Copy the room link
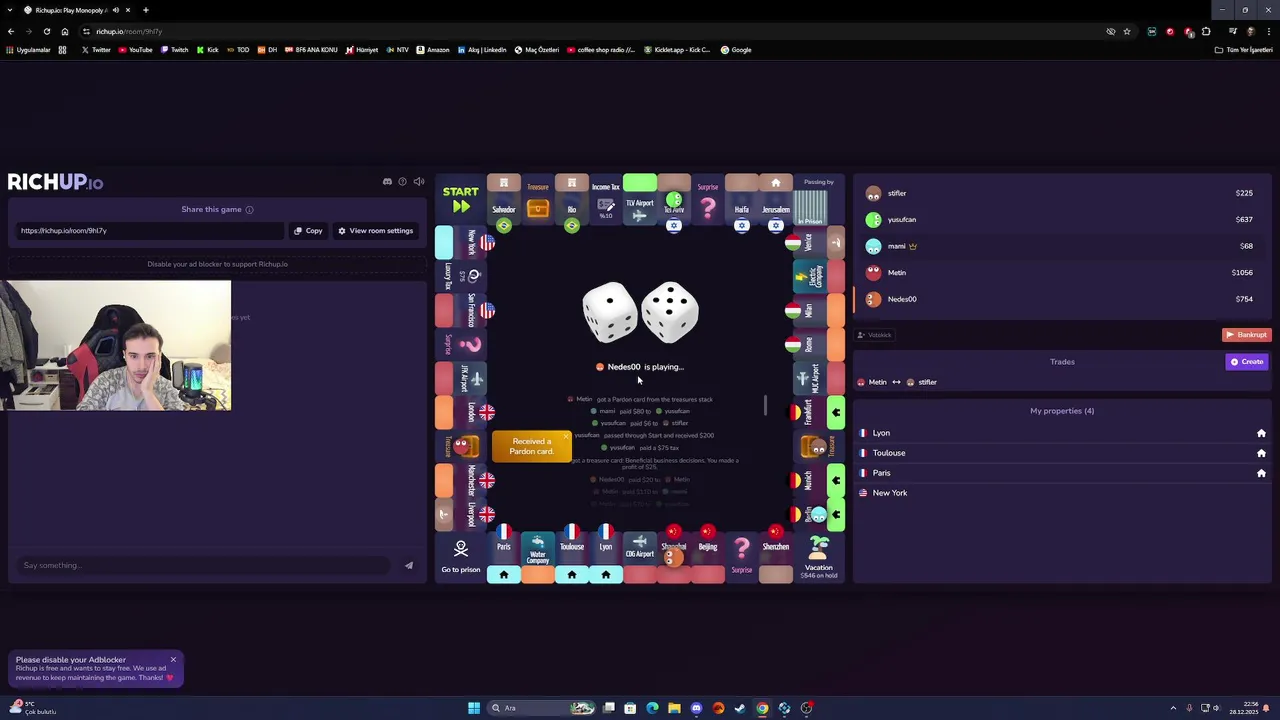The height and width of the screenshot is (720, 1280). click(x=308, y=231)
